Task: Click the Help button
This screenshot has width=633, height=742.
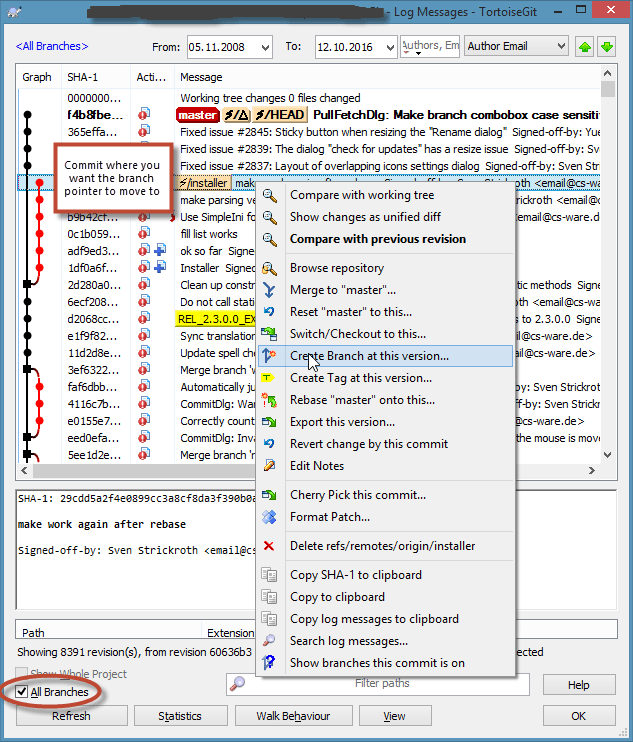Action: (579, 685)
